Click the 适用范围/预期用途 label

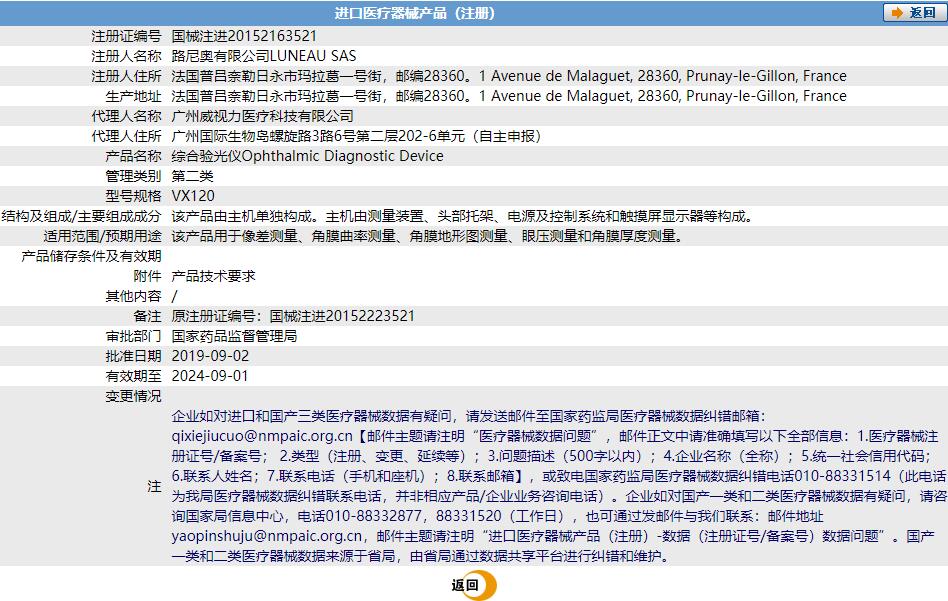102,236
